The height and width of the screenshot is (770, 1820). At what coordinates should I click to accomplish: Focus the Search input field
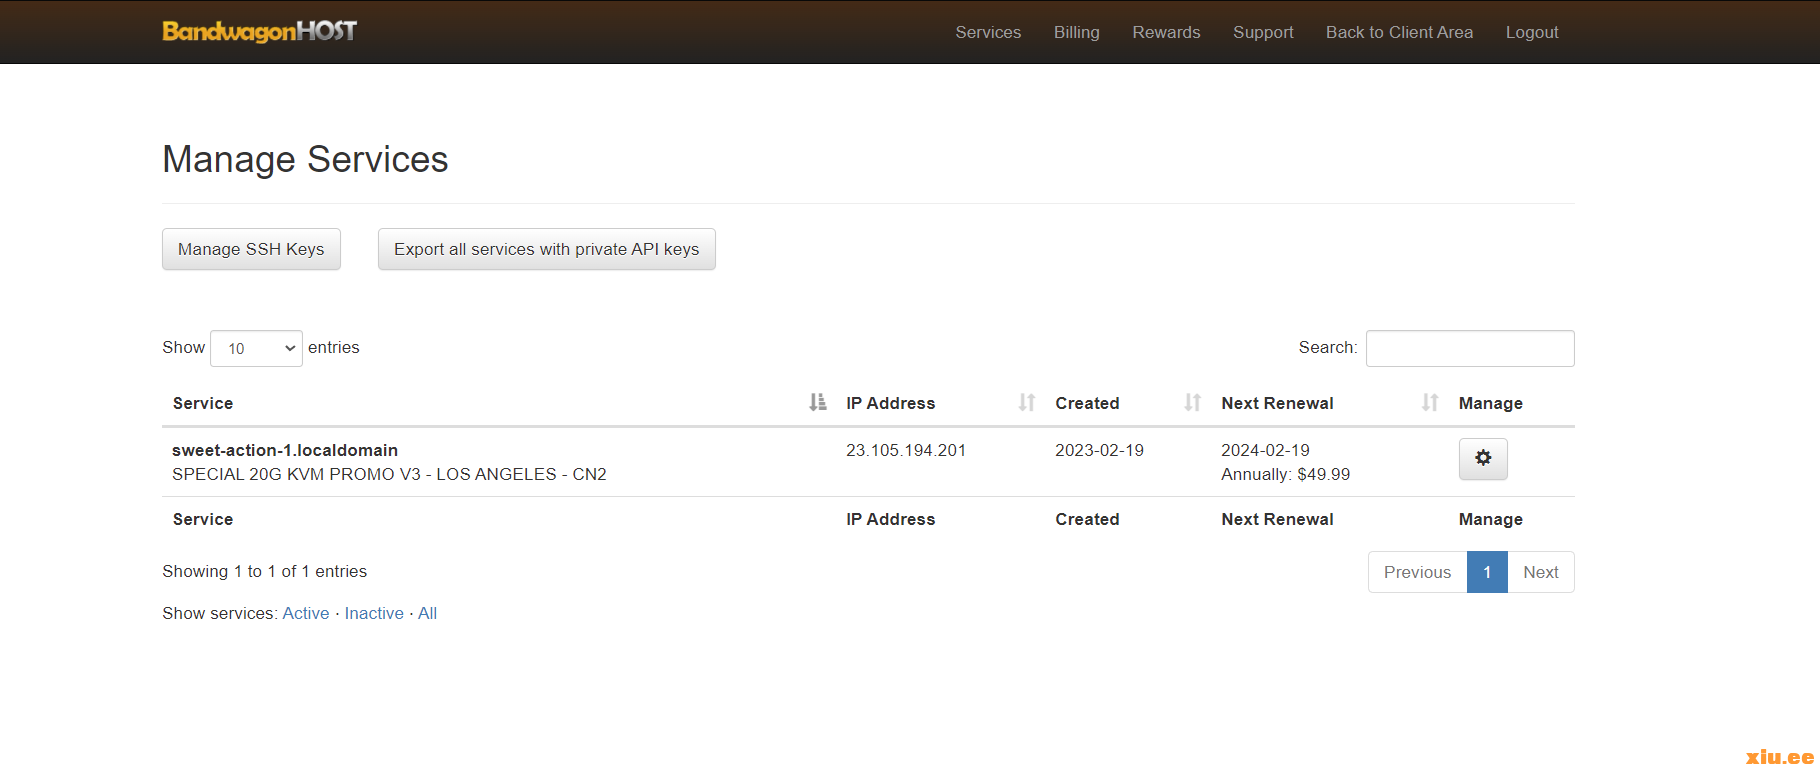coord(1469,348)
